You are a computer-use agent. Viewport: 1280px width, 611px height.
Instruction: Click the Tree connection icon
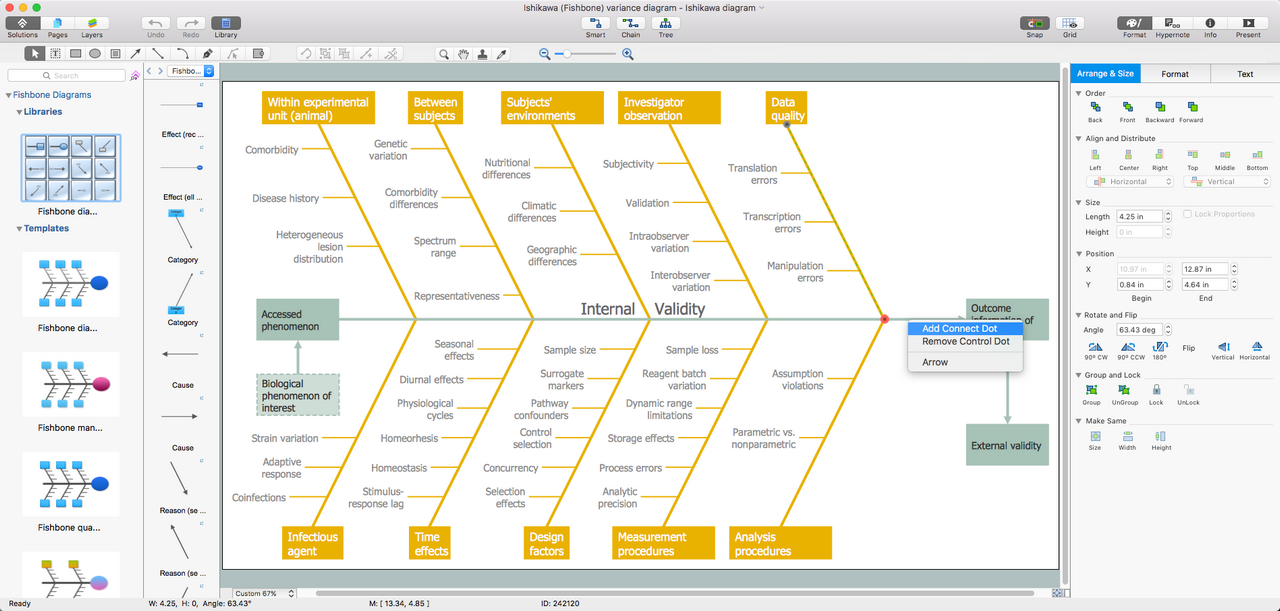665,23
